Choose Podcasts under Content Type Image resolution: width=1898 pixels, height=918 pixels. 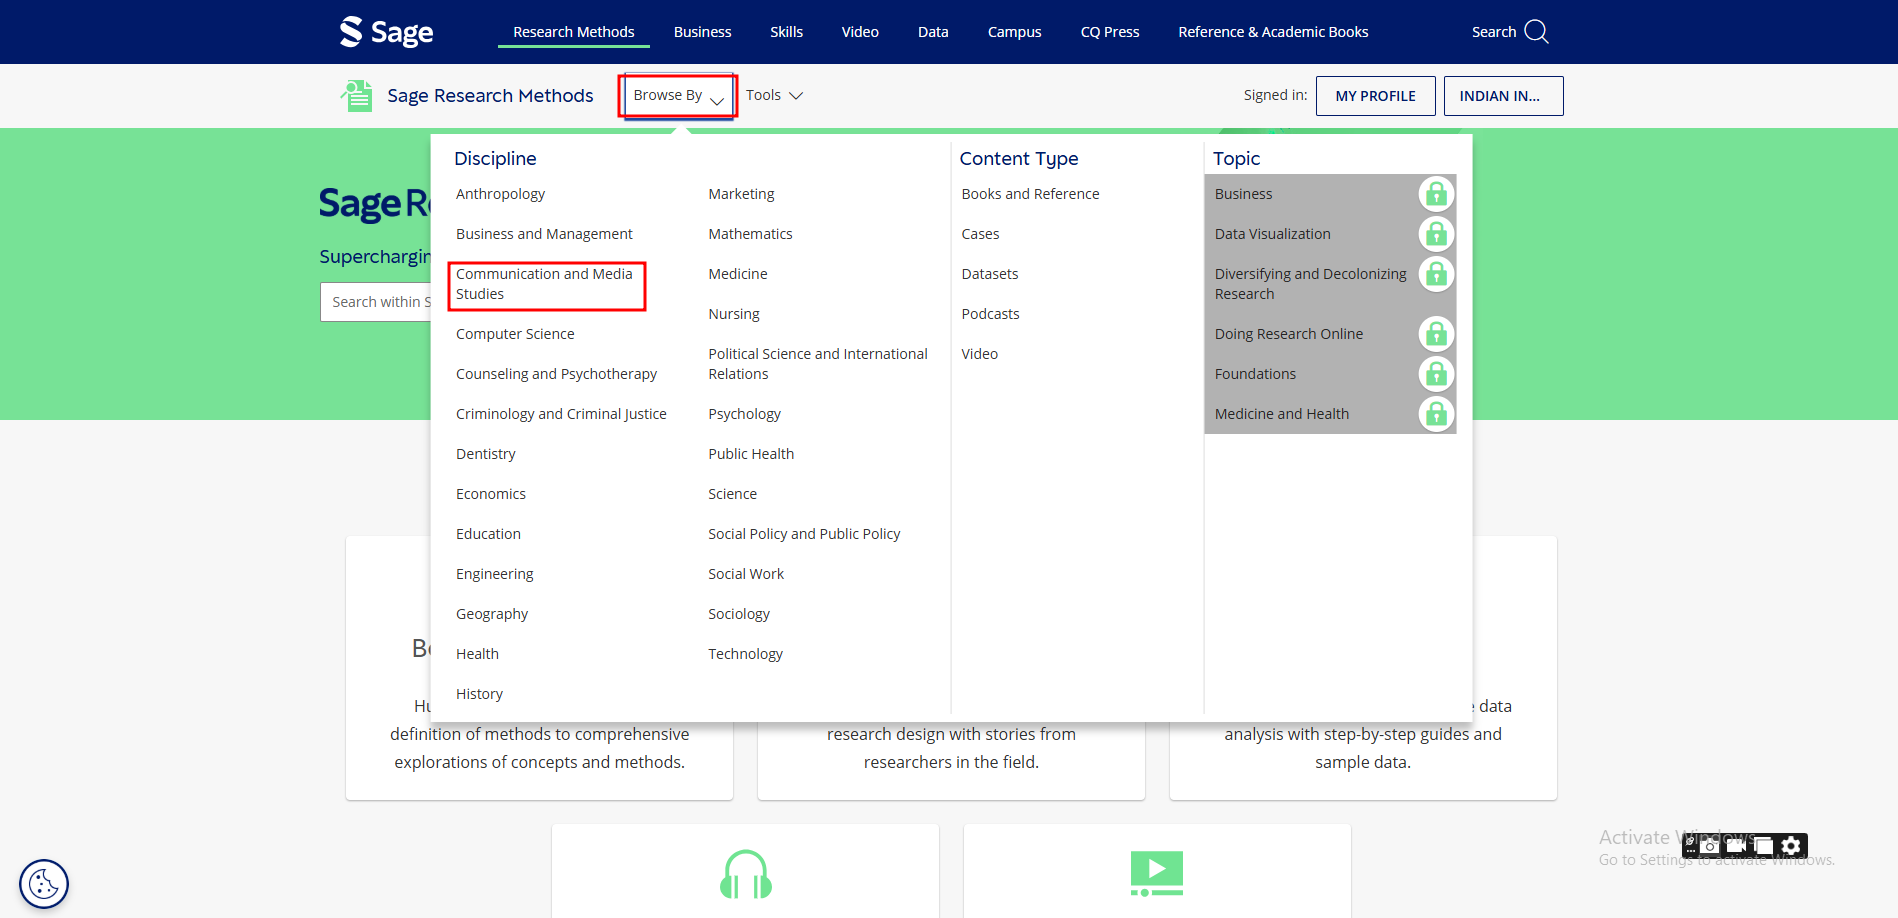coord(990,314)
